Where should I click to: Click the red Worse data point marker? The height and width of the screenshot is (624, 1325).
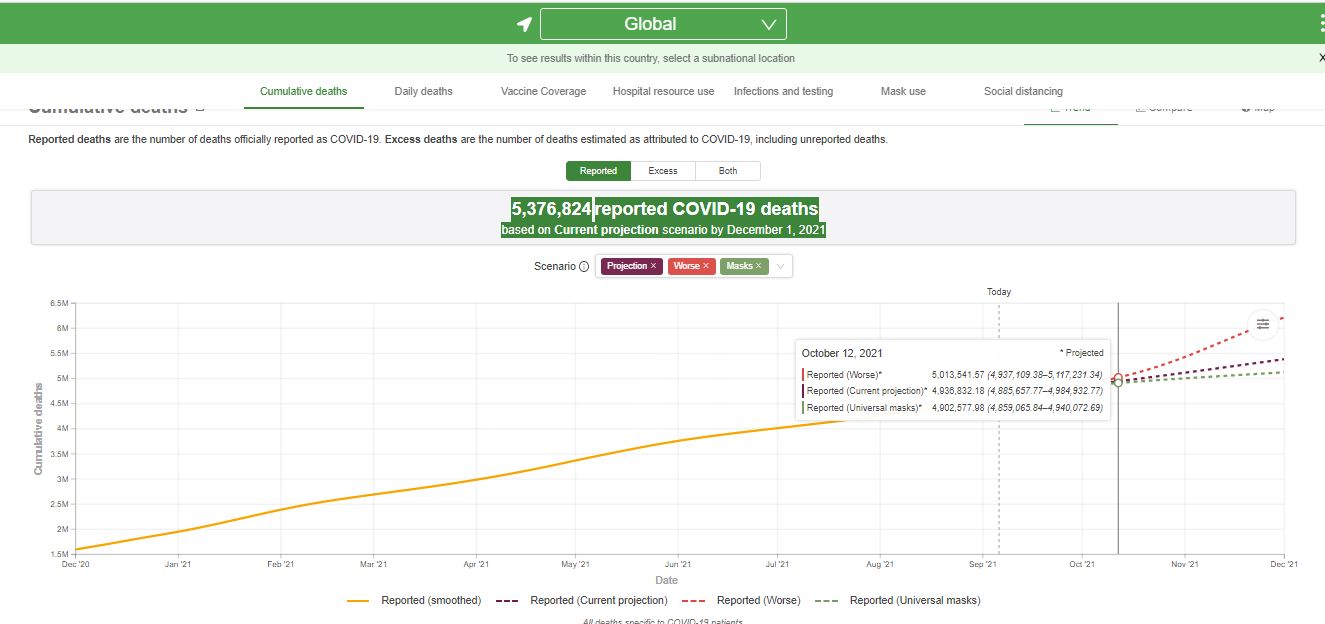(x=1118, y=377)
